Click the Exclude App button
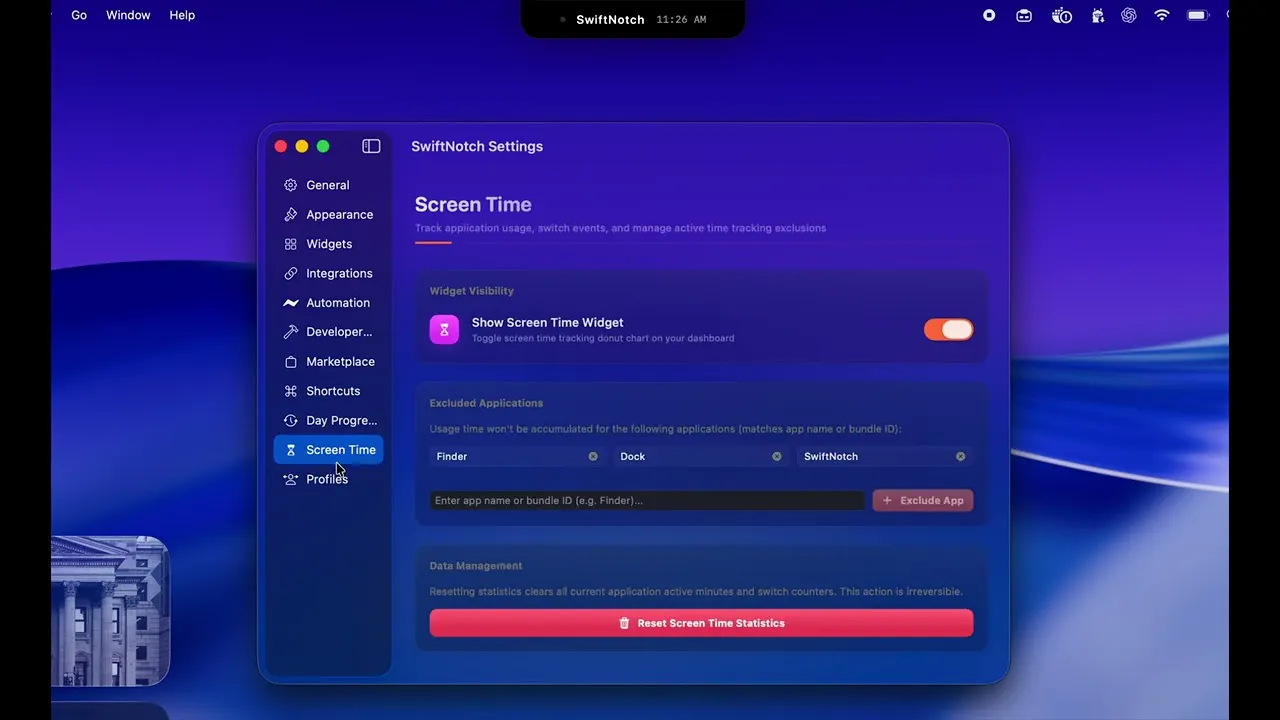1280x720 pixels. (x=923, y=500)
